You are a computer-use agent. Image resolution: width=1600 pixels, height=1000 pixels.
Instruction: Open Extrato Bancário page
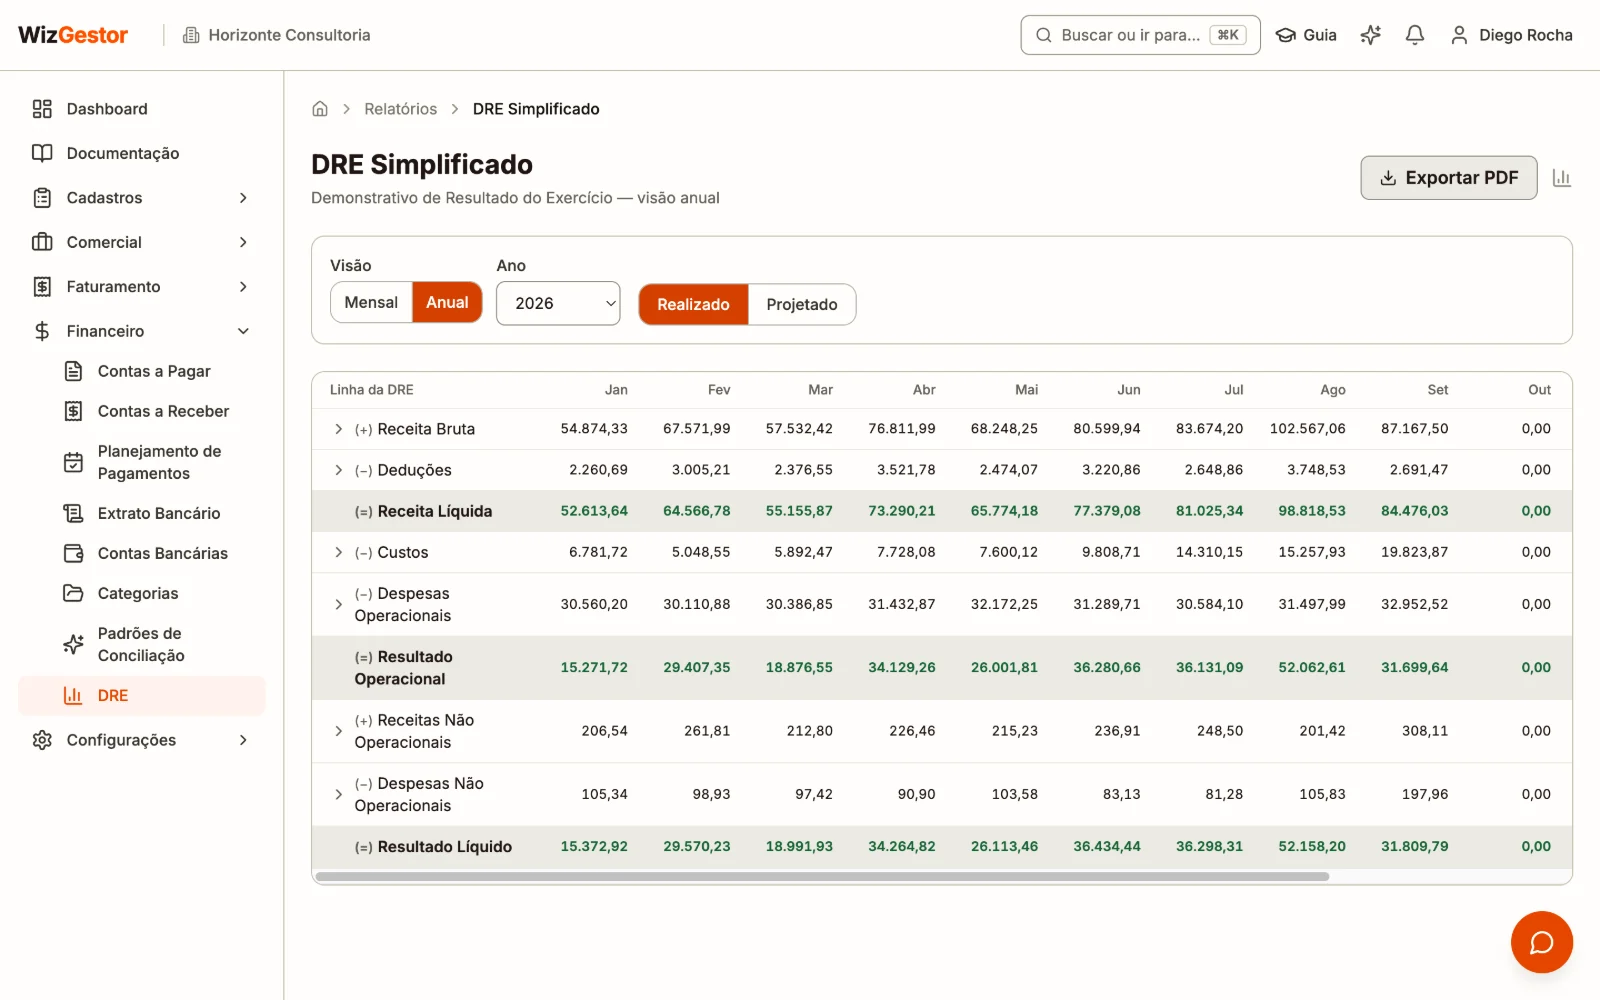pyautogui.click(x=159, y=513)
